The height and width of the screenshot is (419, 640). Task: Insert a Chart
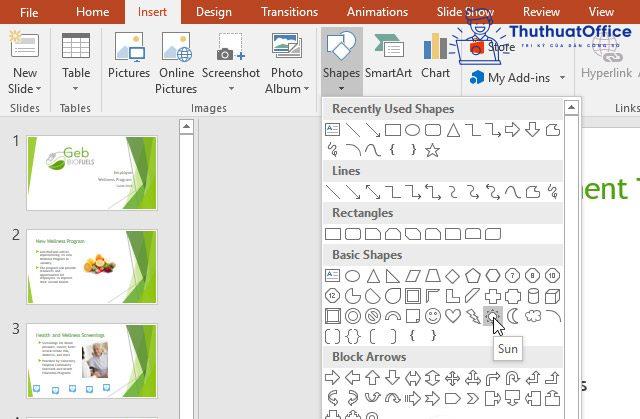[x=436, y=55]
